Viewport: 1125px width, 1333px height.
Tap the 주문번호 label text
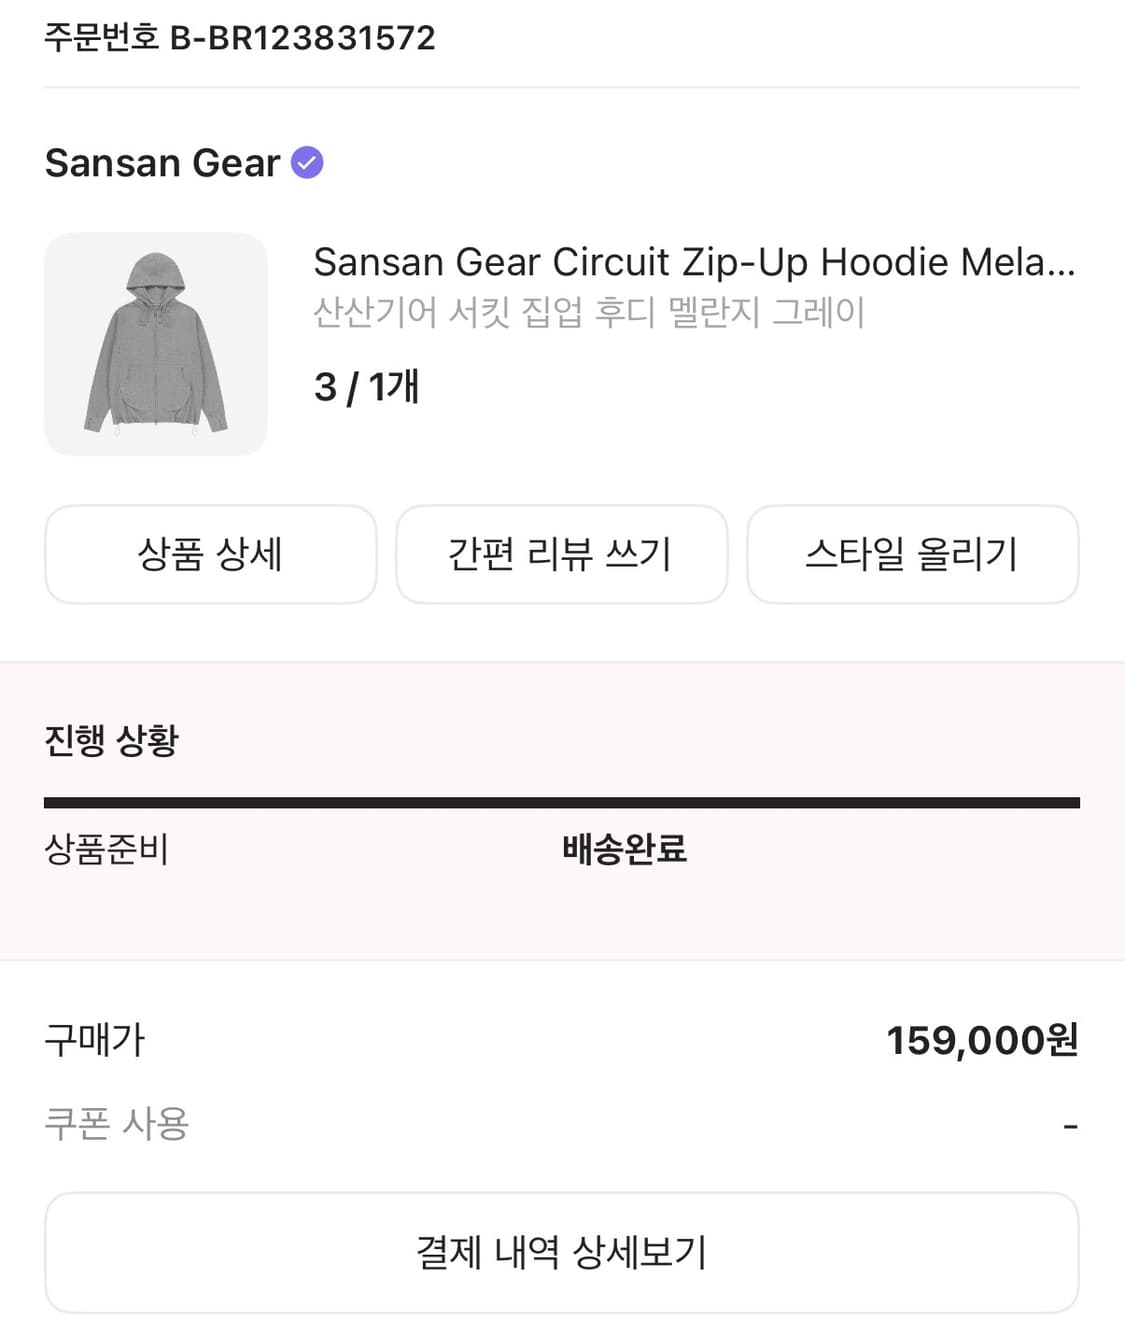(101, 38)
